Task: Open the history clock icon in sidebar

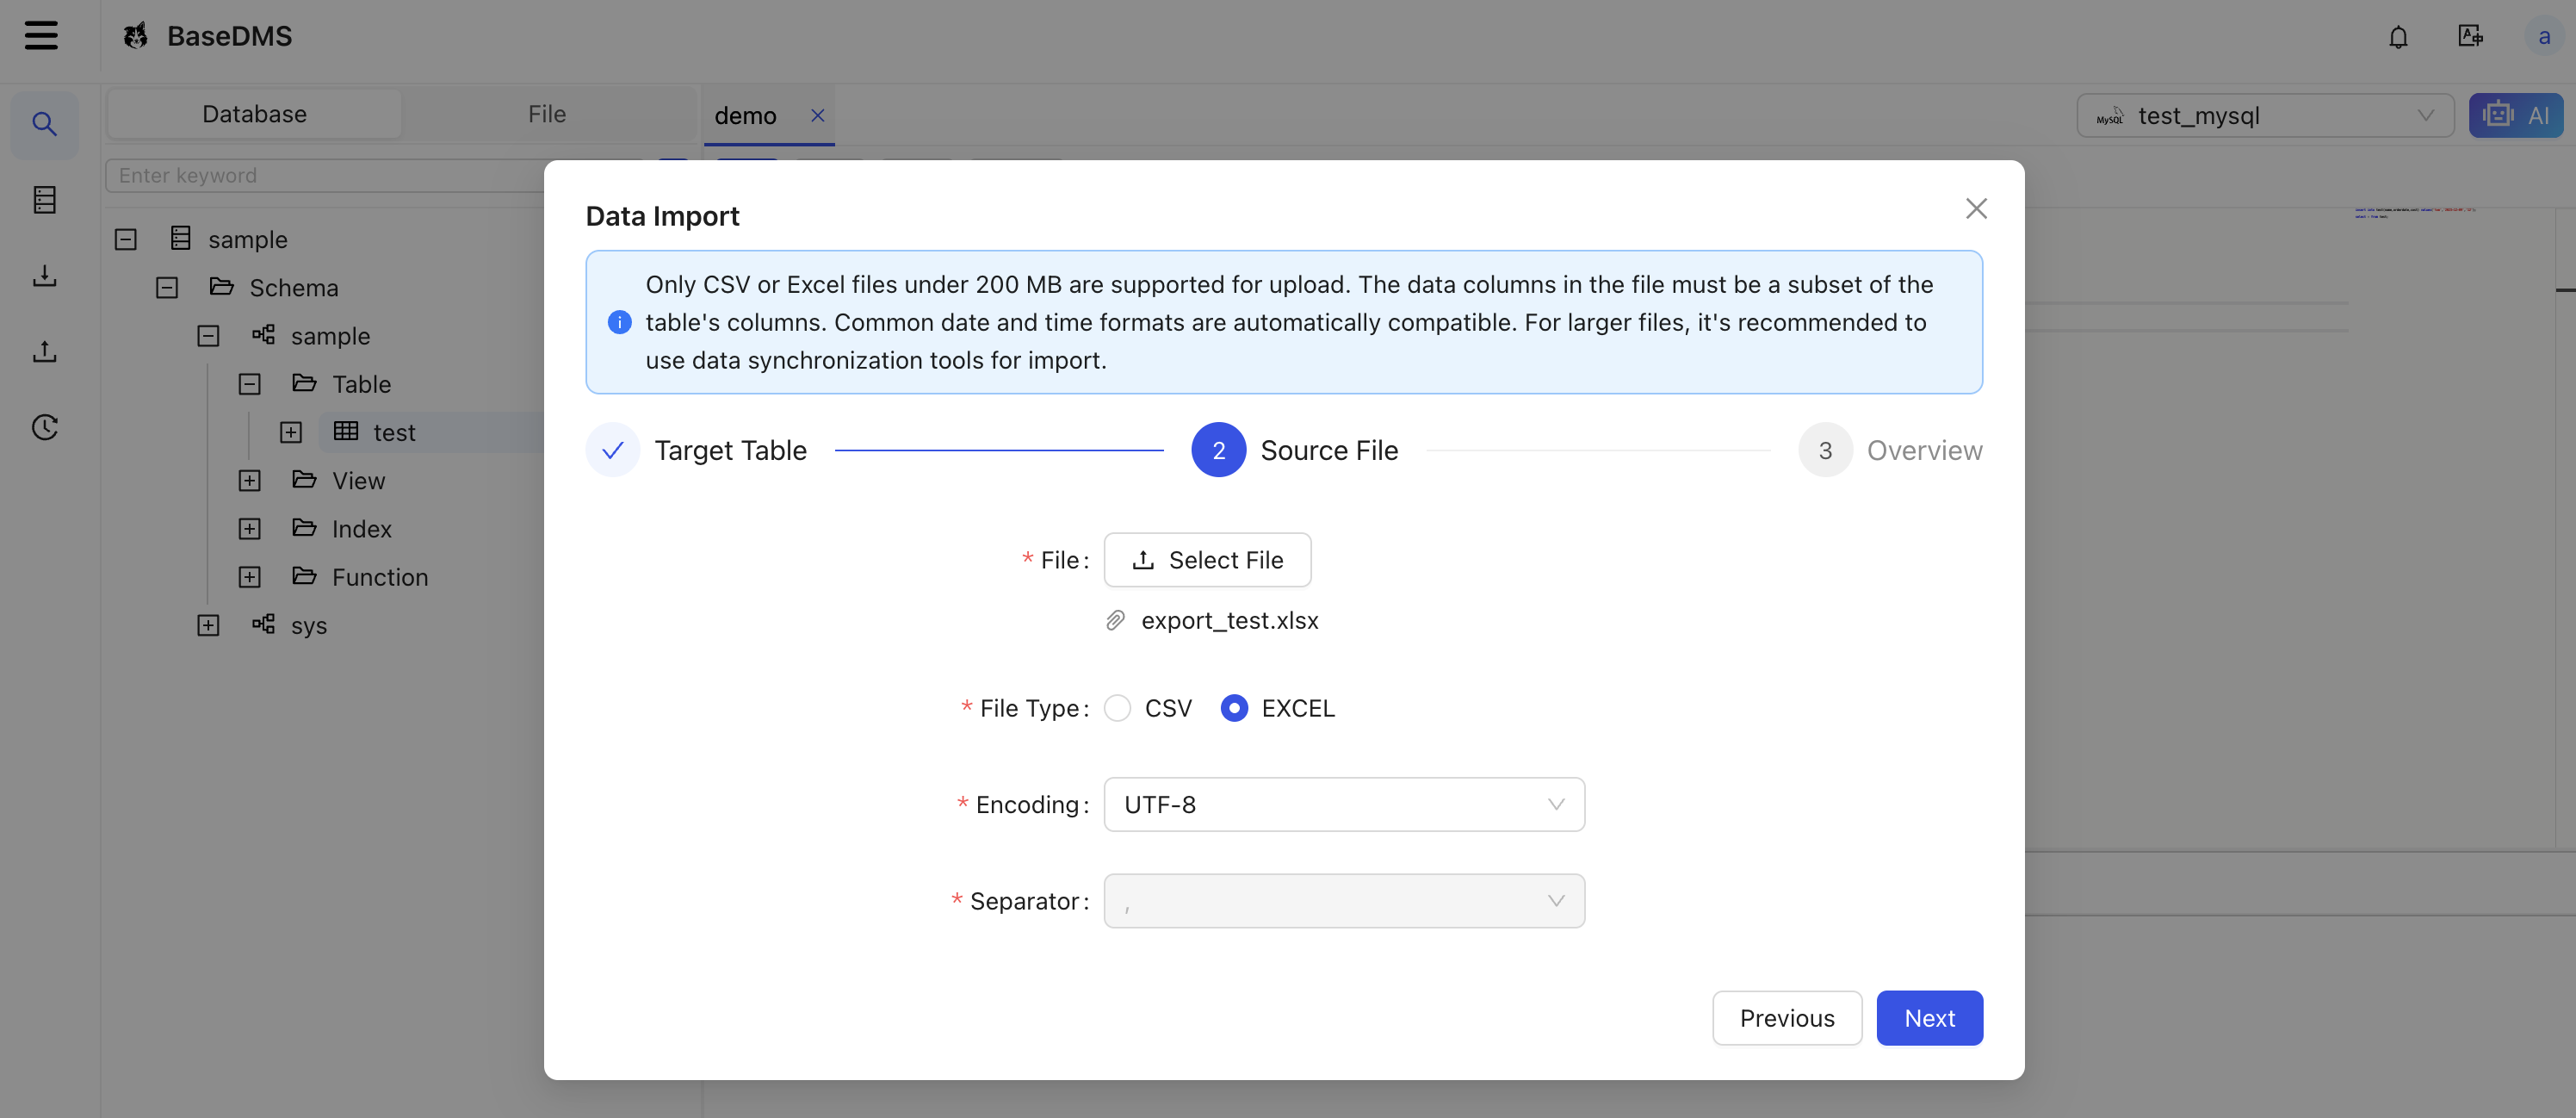Action: click(x=44, y=427)
